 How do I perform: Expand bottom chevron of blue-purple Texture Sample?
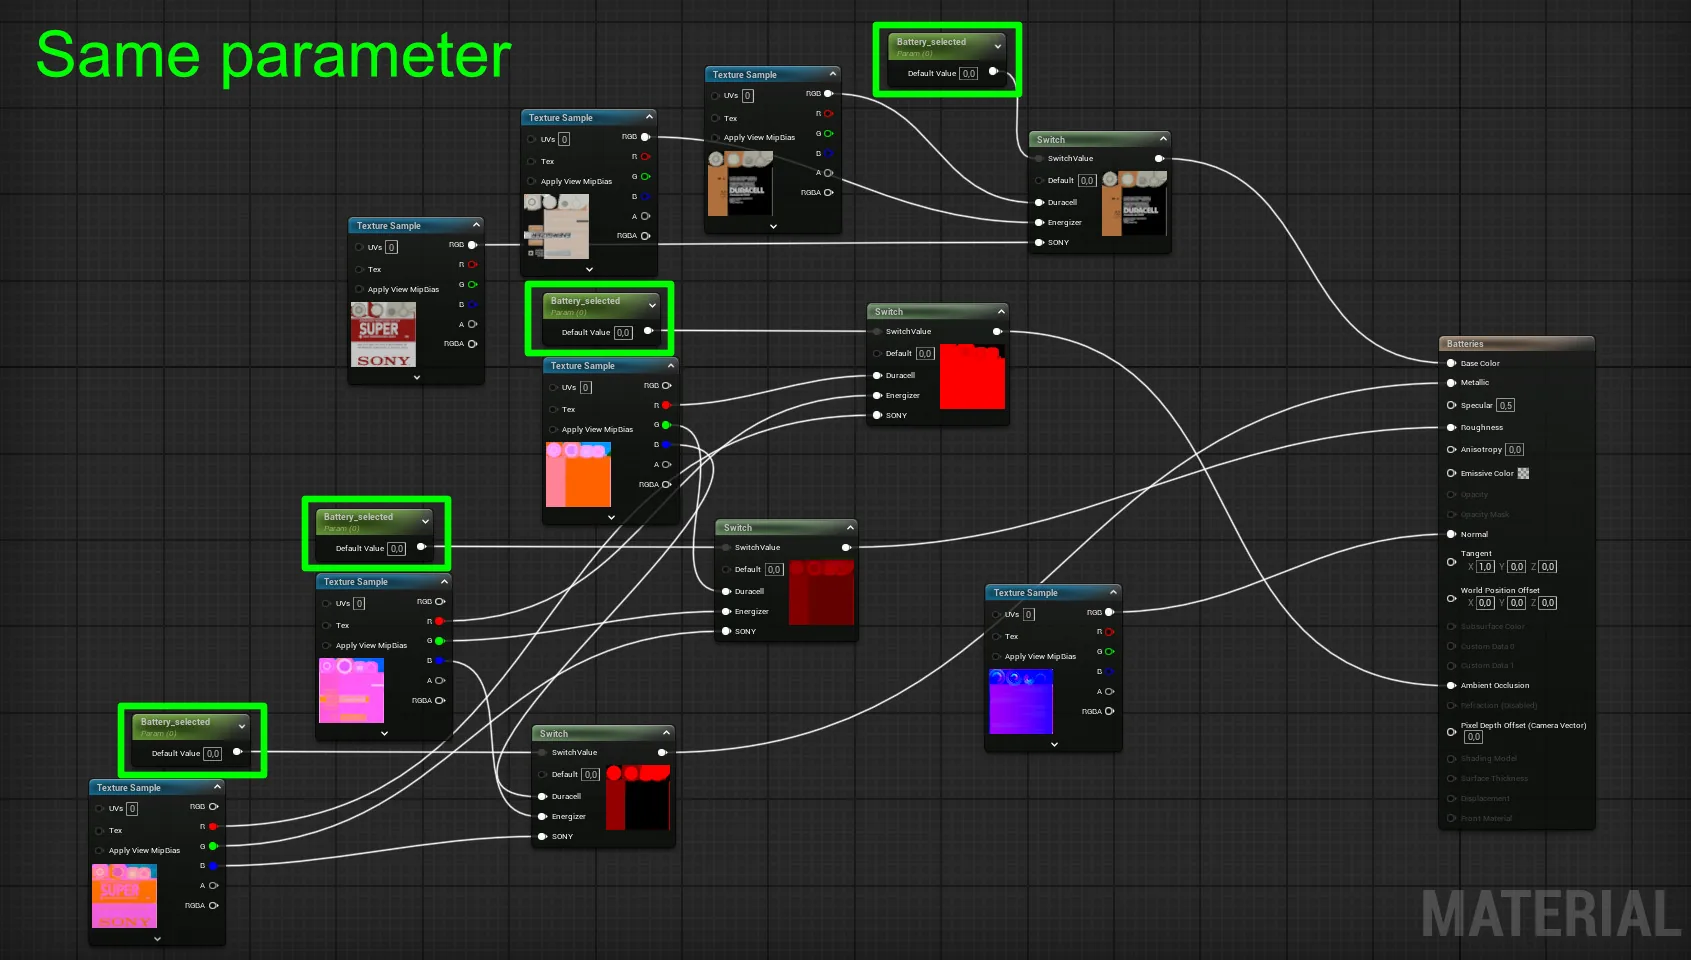[x=1054, y=744]
